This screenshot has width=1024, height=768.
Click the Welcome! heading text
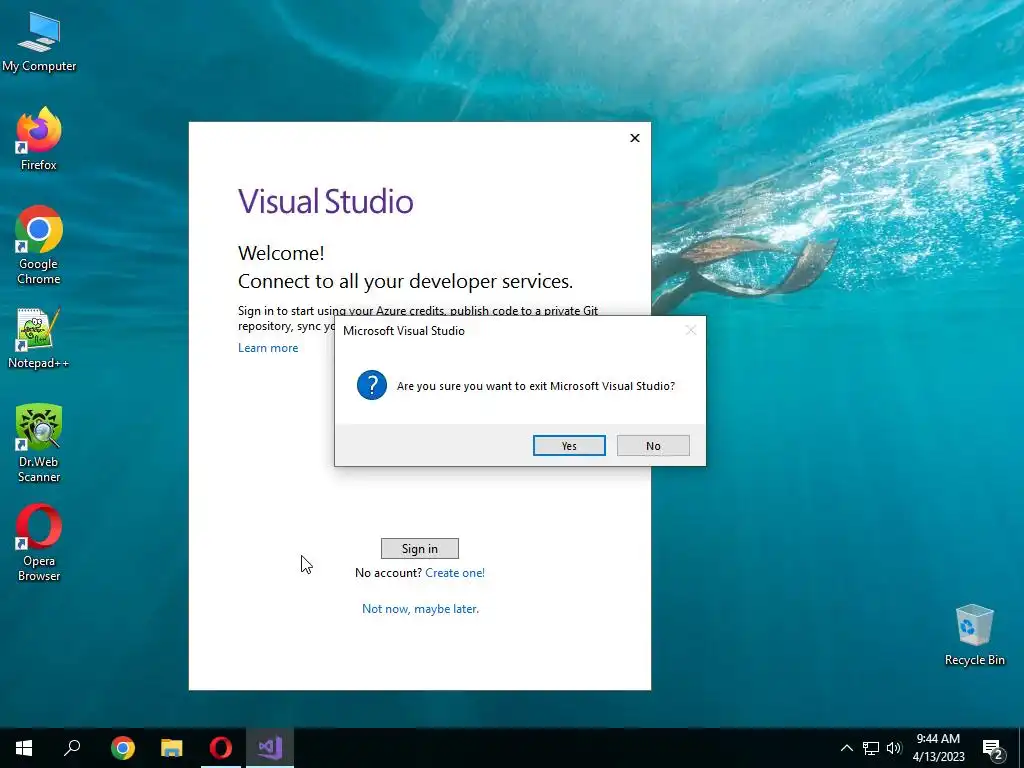click(x=281, y=253)
